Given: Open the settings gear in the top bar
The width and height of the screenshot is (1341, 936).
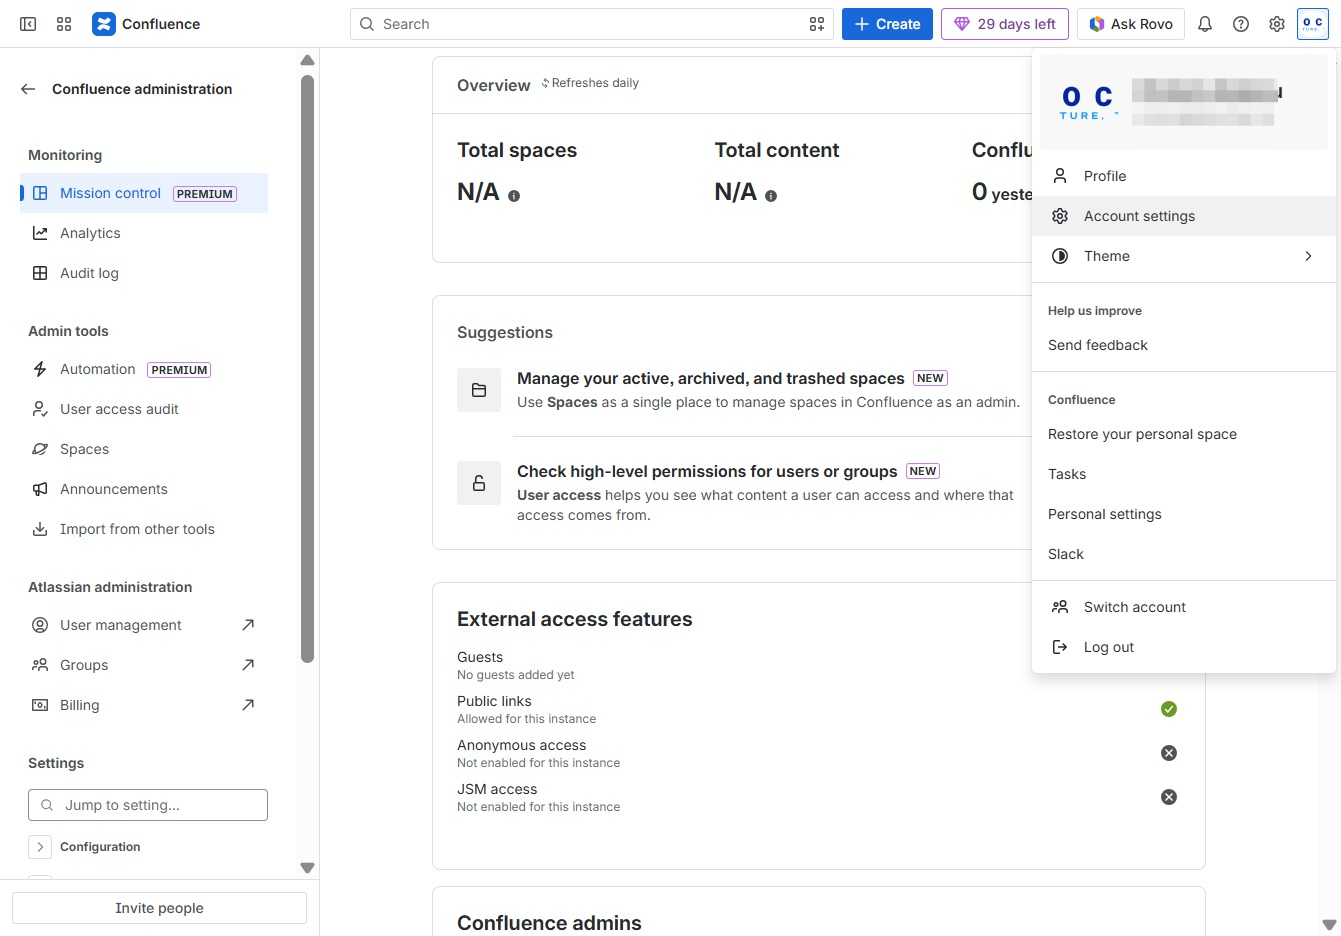Looking at the screenshot, I should pos(1277,24).
